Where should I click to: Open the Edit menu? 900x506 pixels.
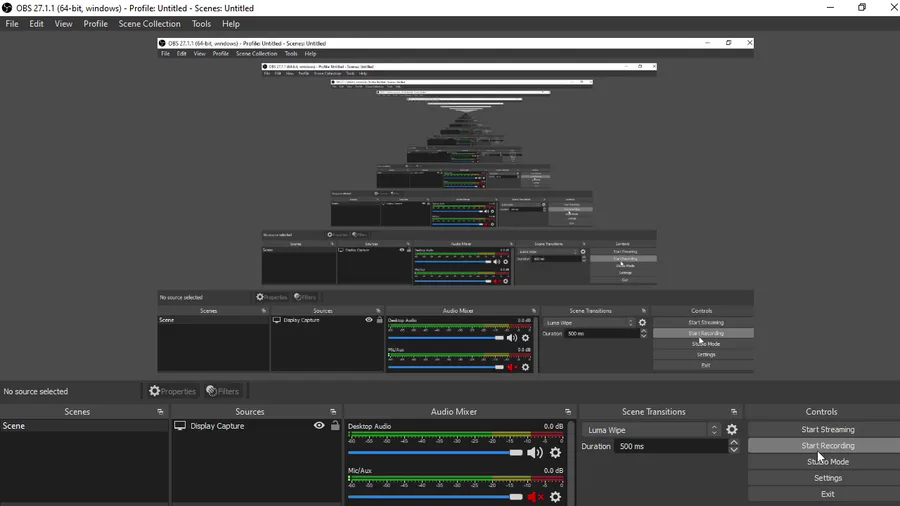pyautogui.click(x=36, y=24)
